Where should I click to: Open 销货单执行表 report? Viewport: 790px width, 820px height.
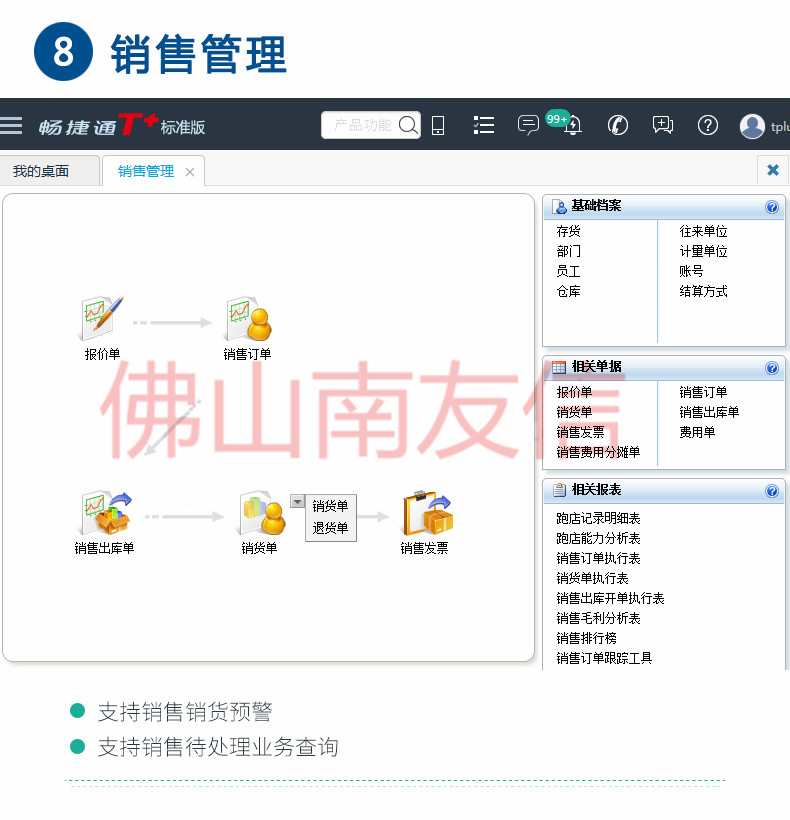[x=592, y=578]
